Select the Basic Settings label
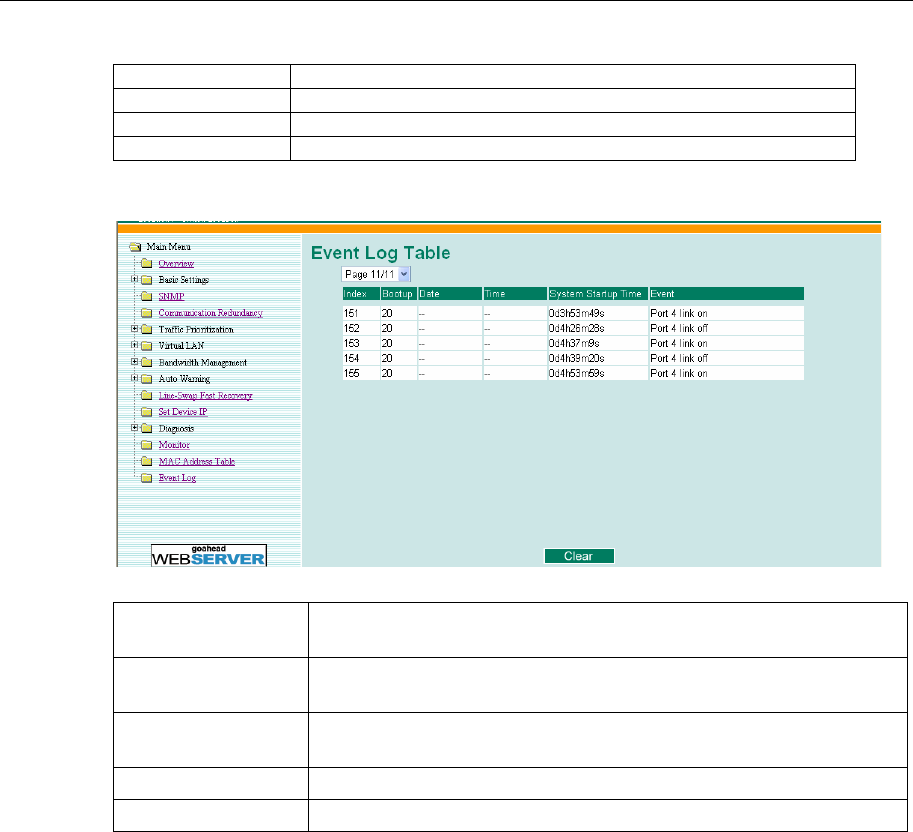 (183, 280)
